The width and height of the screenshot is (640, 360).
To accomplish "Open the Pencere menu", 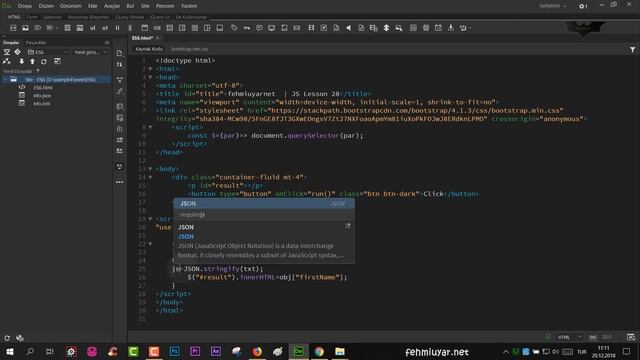I will (x=165, y=6).
